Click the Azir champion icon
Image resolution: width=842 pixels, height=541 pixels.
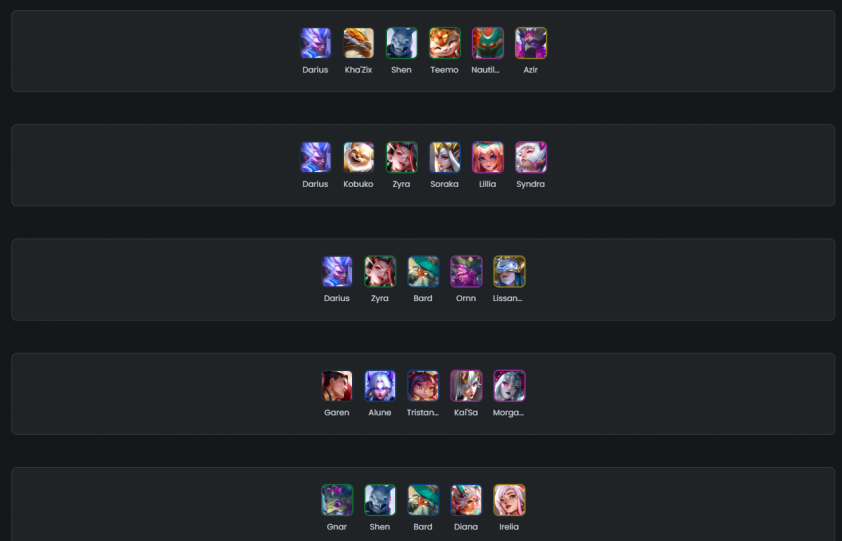pos(531,43)
